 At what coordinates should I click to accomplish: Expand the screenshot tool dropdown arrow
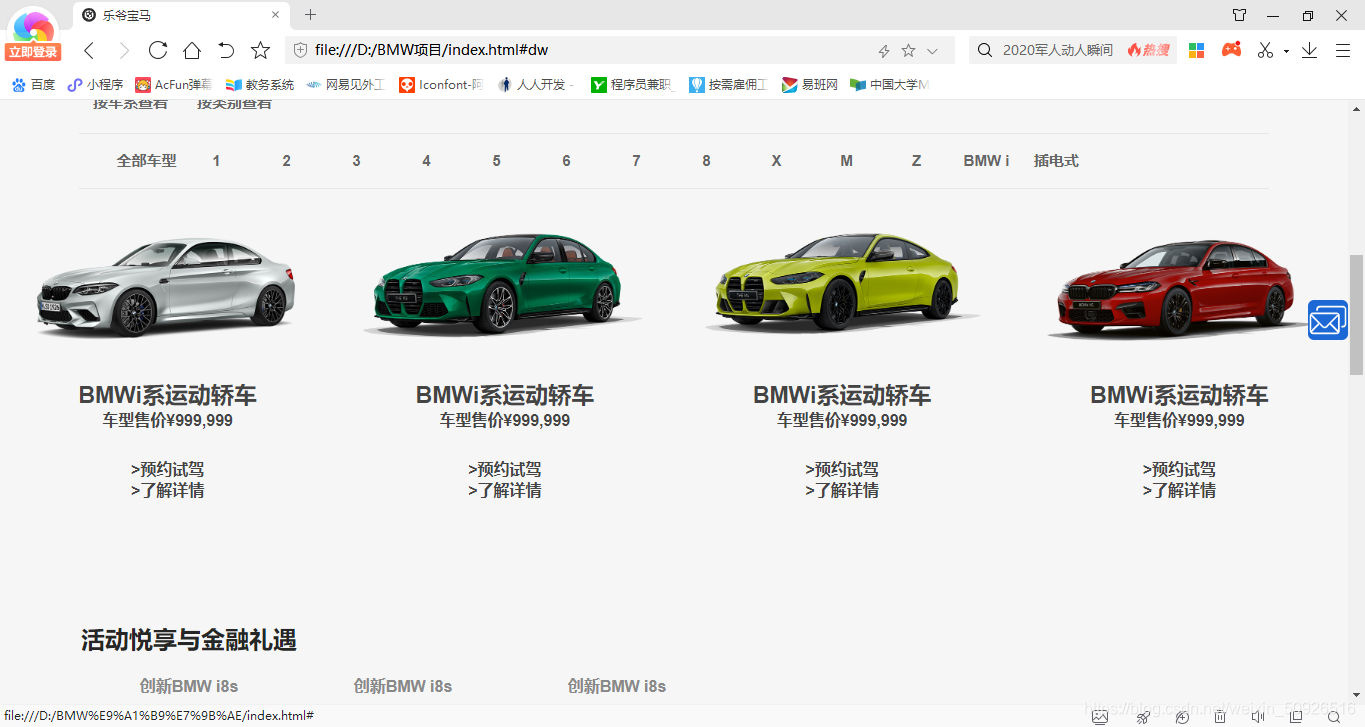click(1286, 51)
